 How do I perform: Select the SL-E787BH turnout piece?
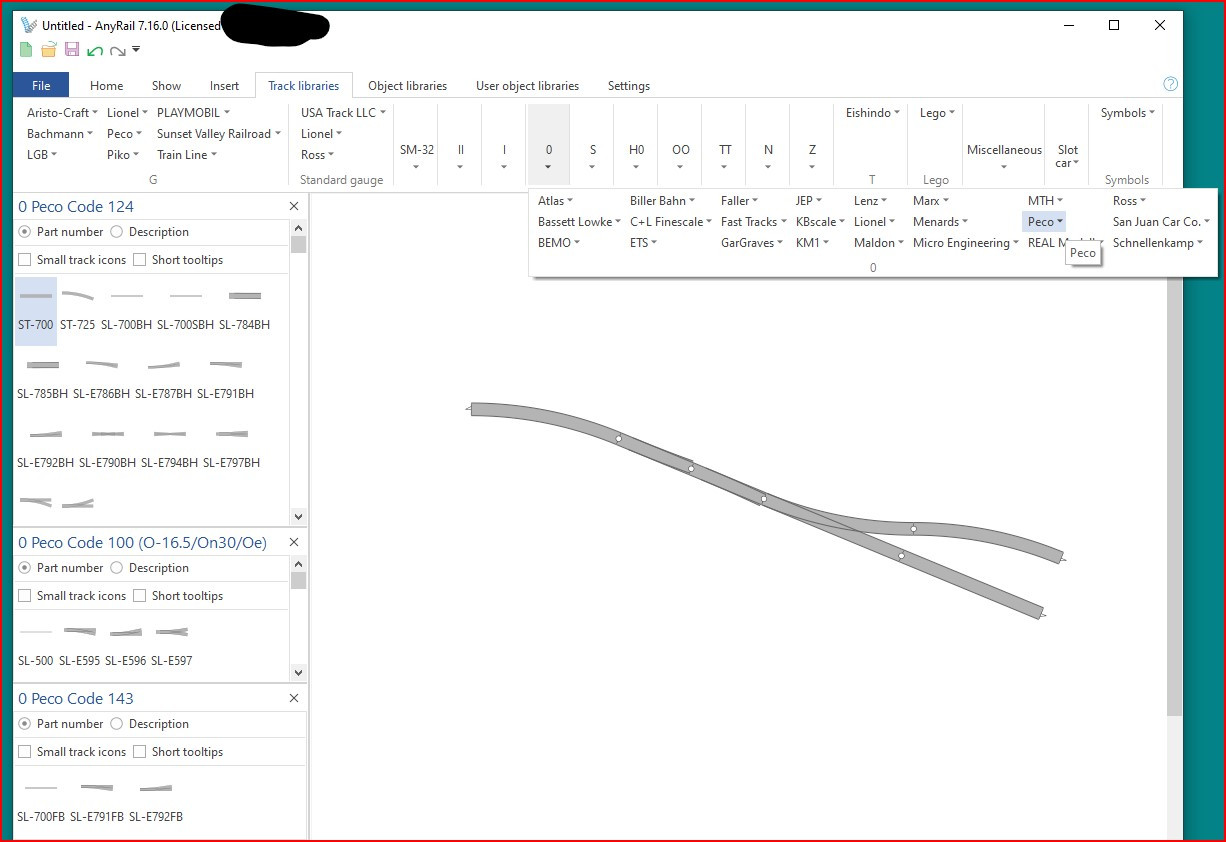coord(164,379)
